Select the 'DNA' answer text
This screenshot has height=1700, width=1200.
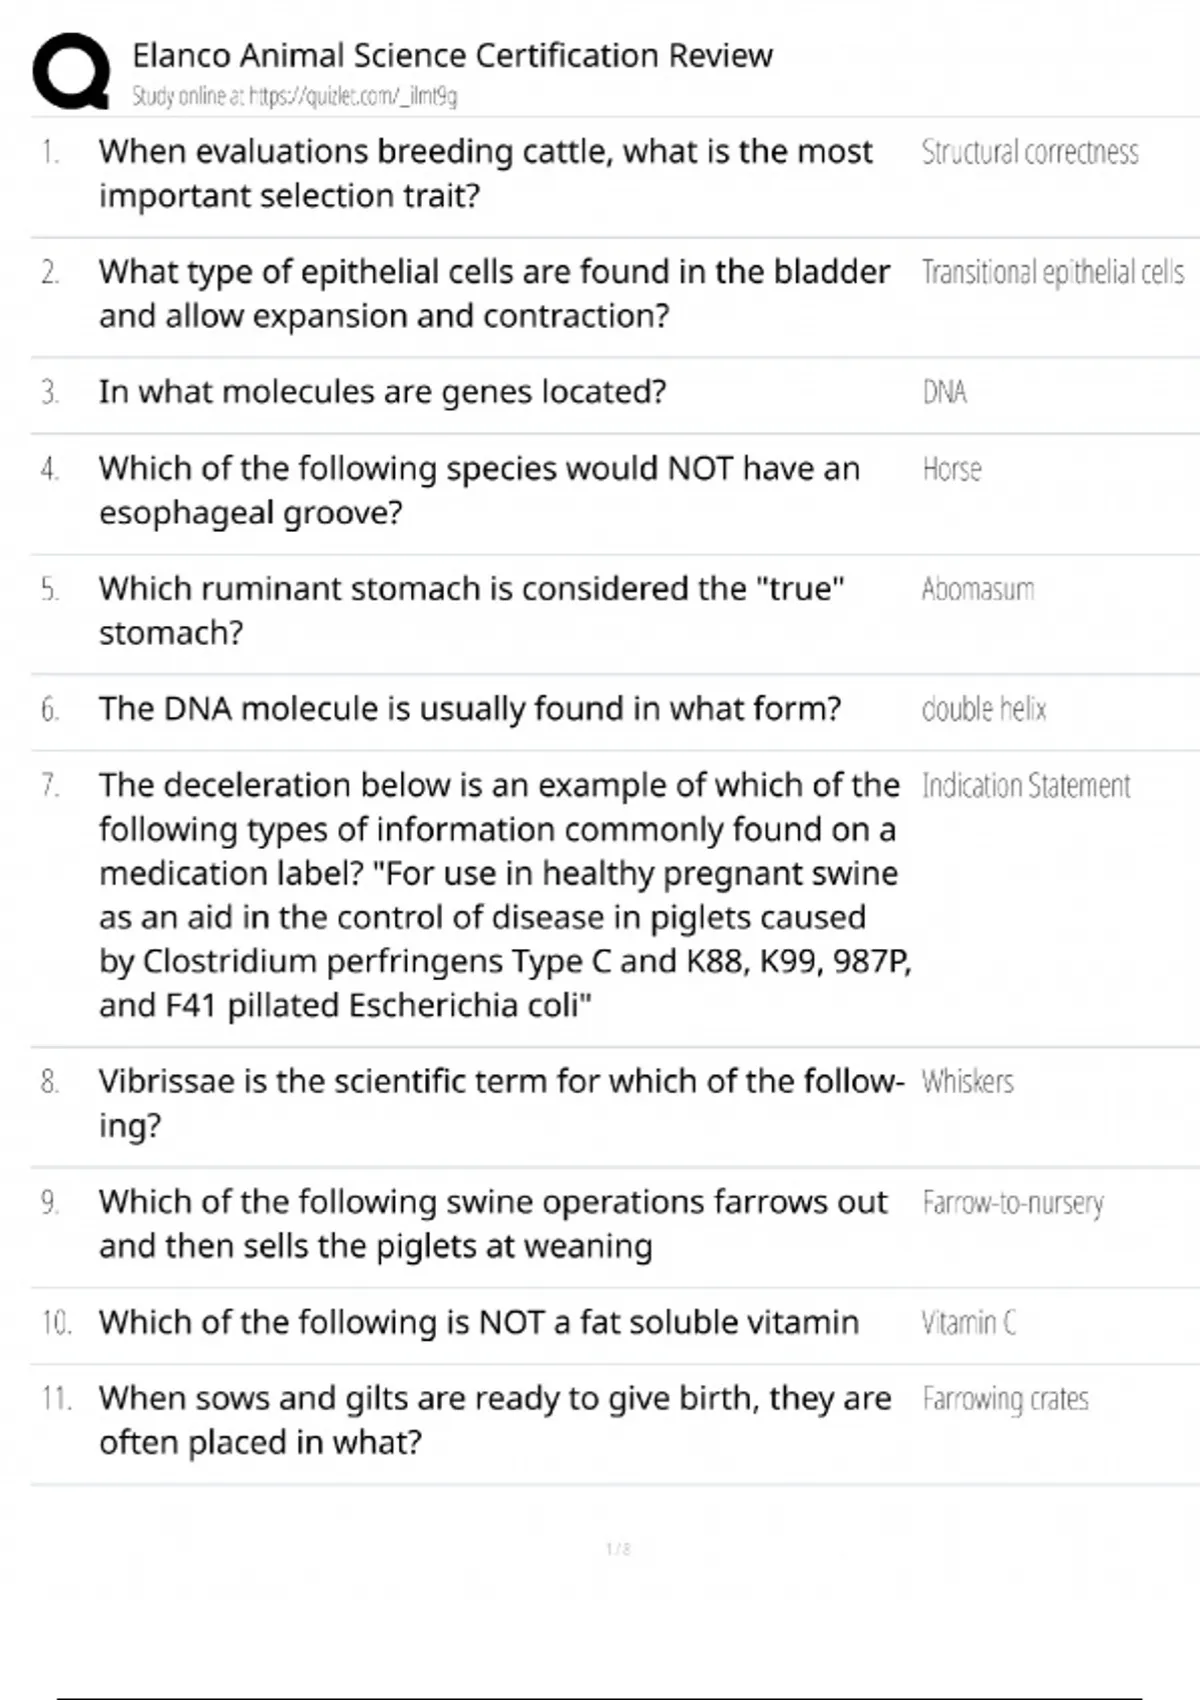[x=944, y=392]
